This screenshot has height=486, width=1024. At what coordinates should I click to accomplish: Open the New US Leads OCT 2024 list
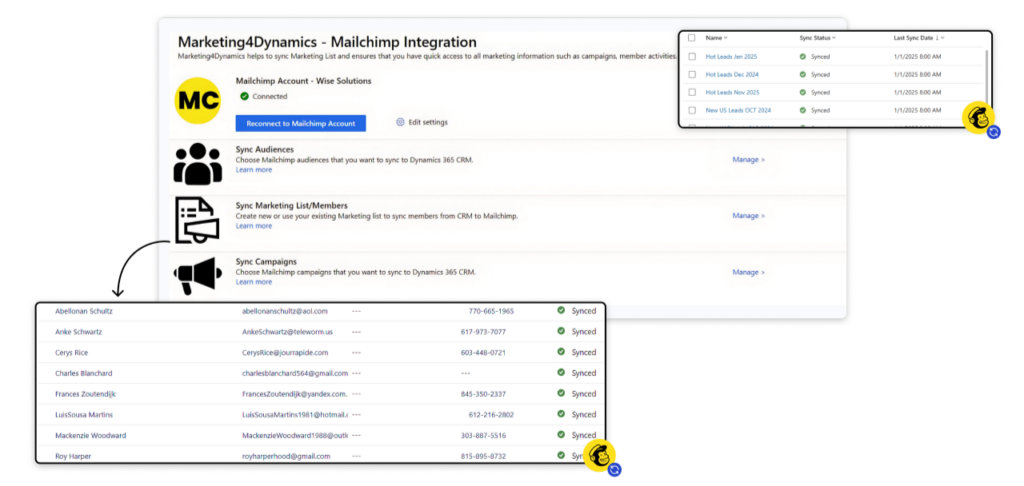[738, 110]
